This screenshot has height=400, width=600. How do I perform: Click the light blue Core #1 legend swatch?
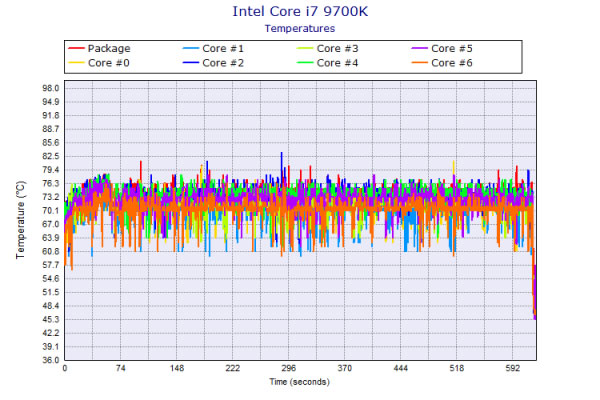pyautogui.click(x=191, y=48)
